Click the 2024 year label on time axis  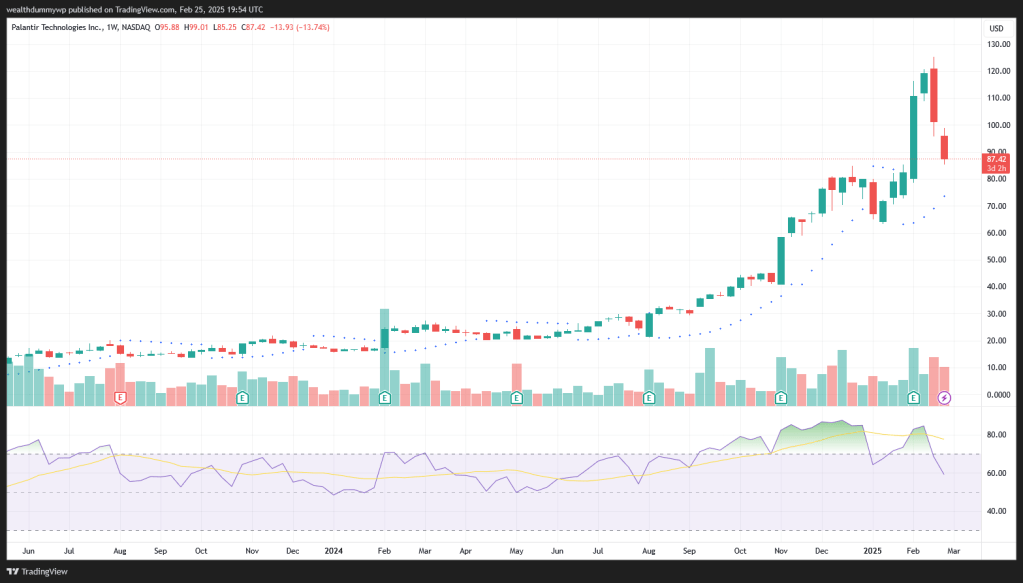click(335, 551)
